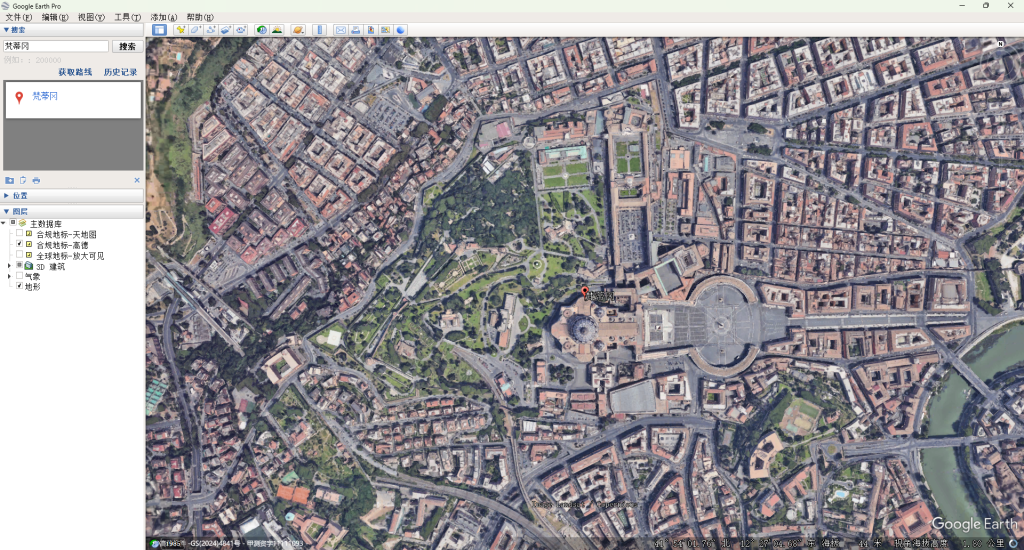Image resolution: width=1024 pixels, height=550 pixels.
Task: Open the 文件(F) menu
Action: click(19, 17)
